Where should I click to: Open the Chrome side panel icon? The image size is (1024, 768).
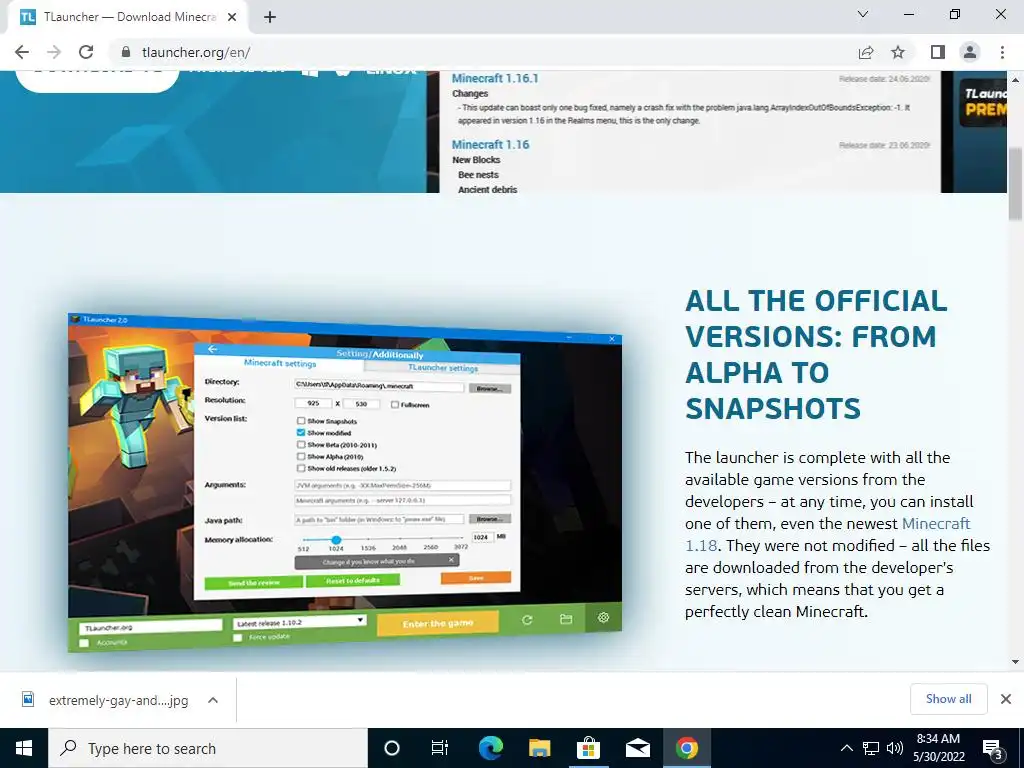[938, 52]
